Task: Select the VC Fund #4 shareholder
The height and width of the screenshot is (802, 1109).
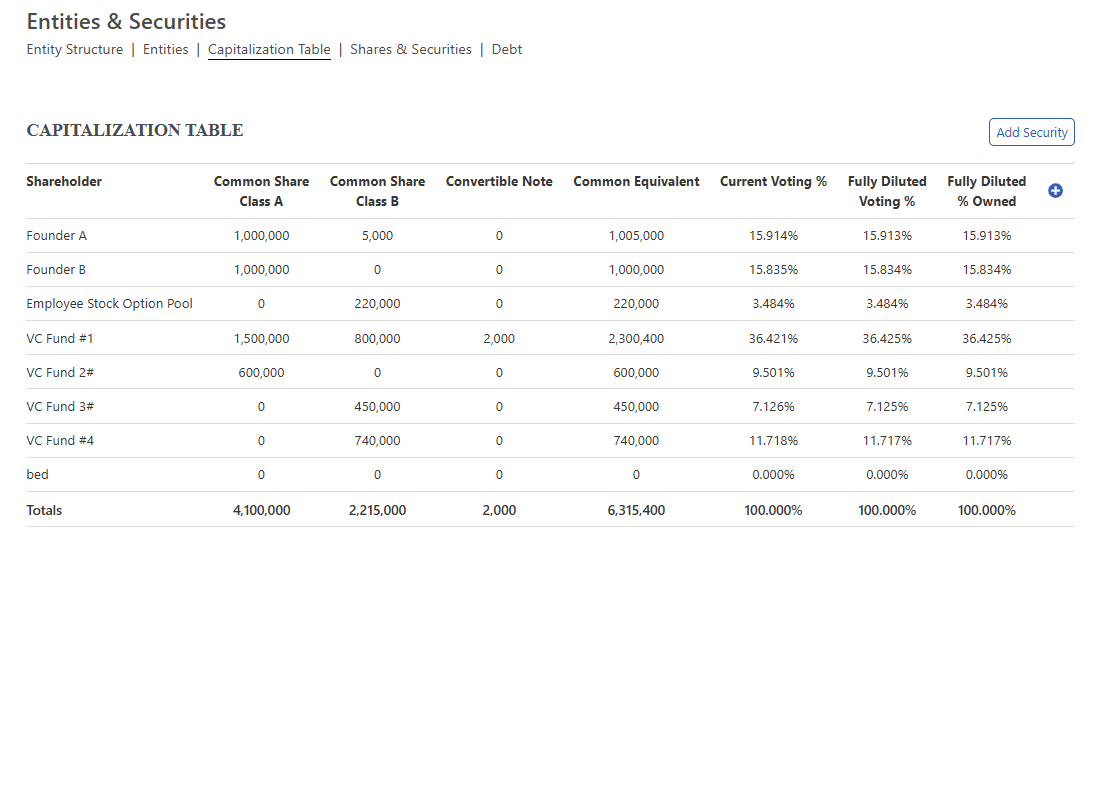Action: click(x=60, y=440)
